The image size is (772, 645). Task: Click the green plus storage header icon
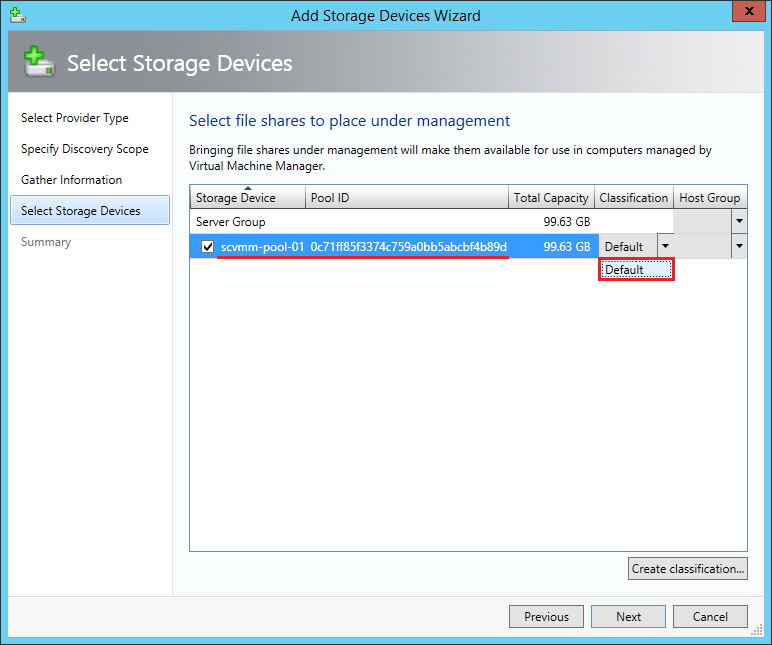[x=38, y=64]
